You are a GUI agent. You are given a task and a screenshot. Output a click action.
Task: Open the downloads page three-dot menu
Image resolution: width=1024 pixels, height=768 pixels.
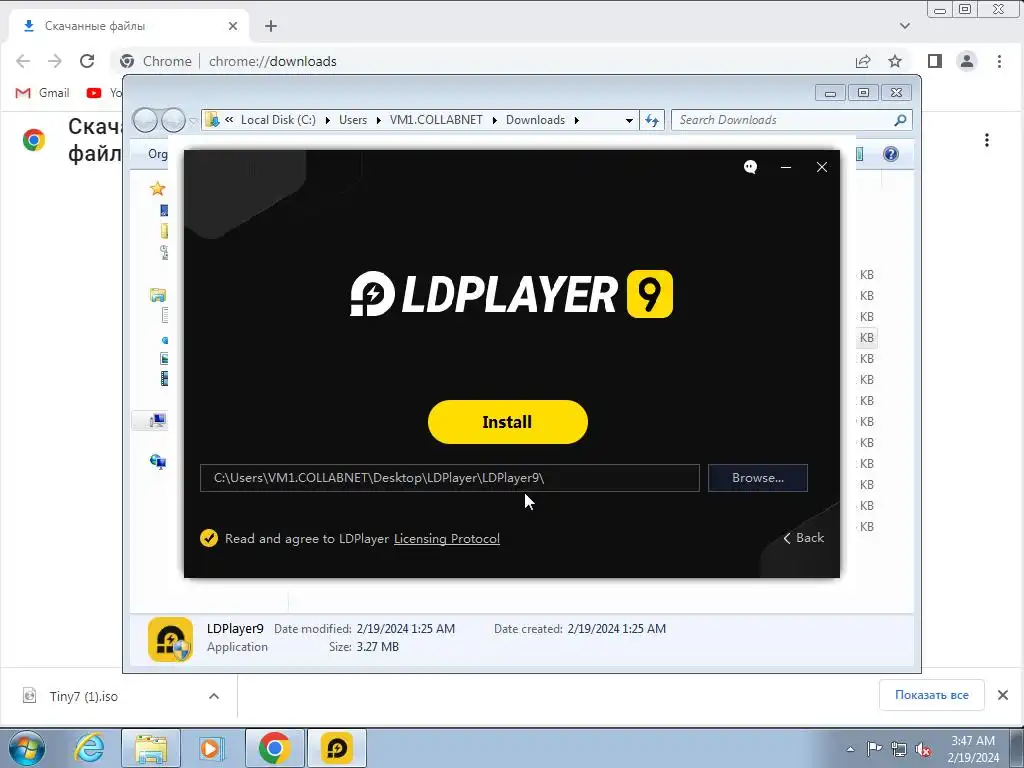pyautogui.click(x=987, y=140)
